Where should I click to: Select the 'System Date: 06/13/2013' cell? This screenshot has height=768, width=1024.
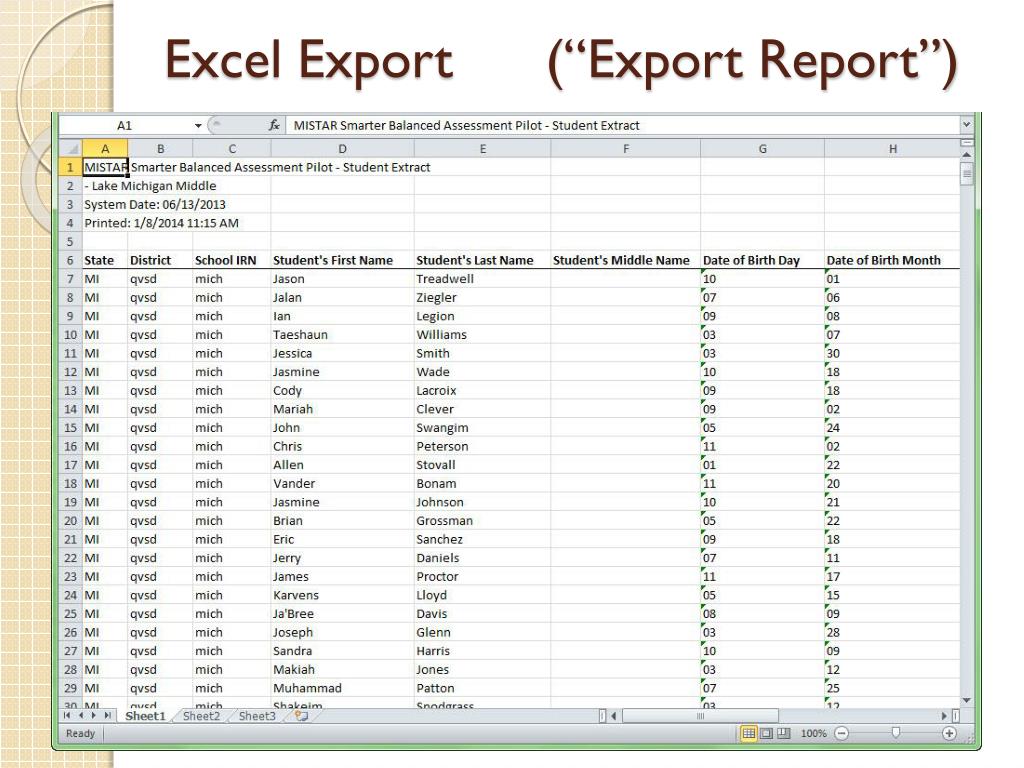click(105, 204)
